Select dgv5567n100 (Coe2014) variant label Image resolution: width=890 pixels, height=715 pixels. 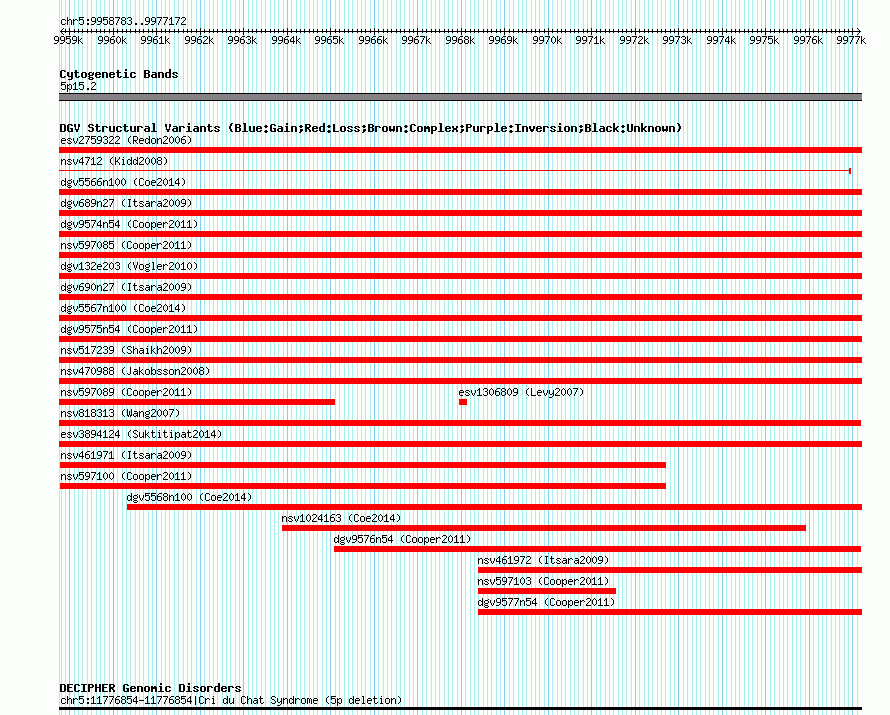(x=123, y=308)
